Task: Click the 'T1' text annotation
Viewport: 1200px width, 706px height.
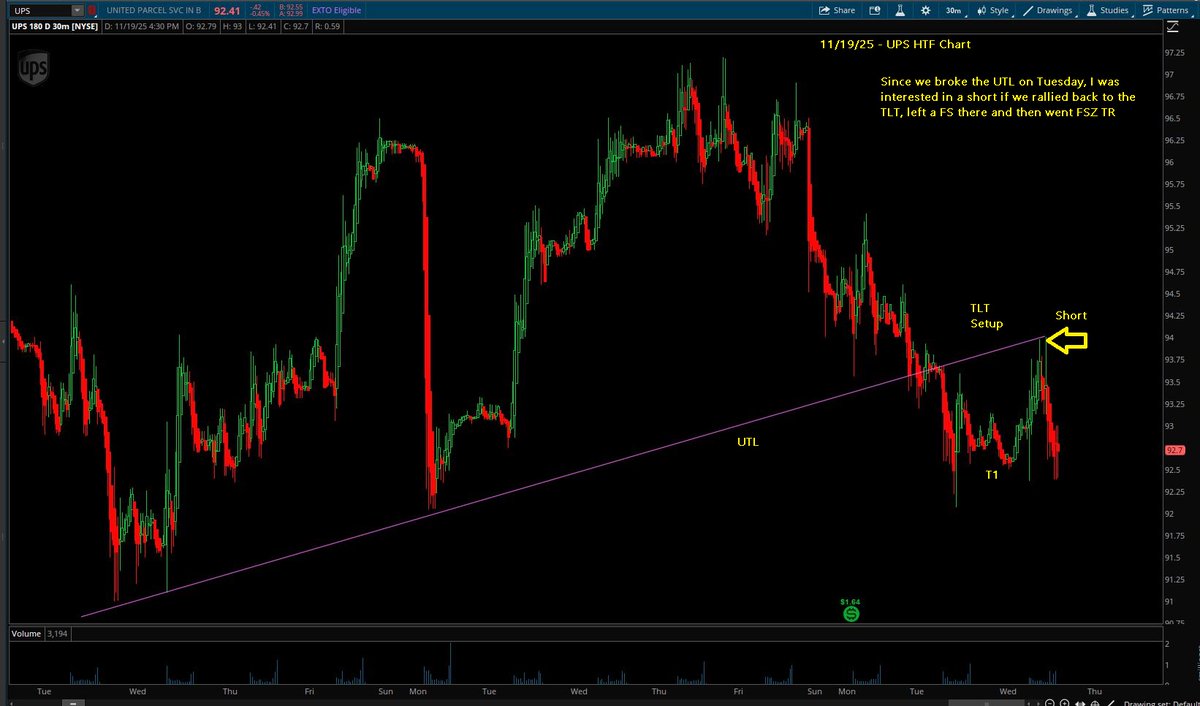Action: [x=991, y=475]
